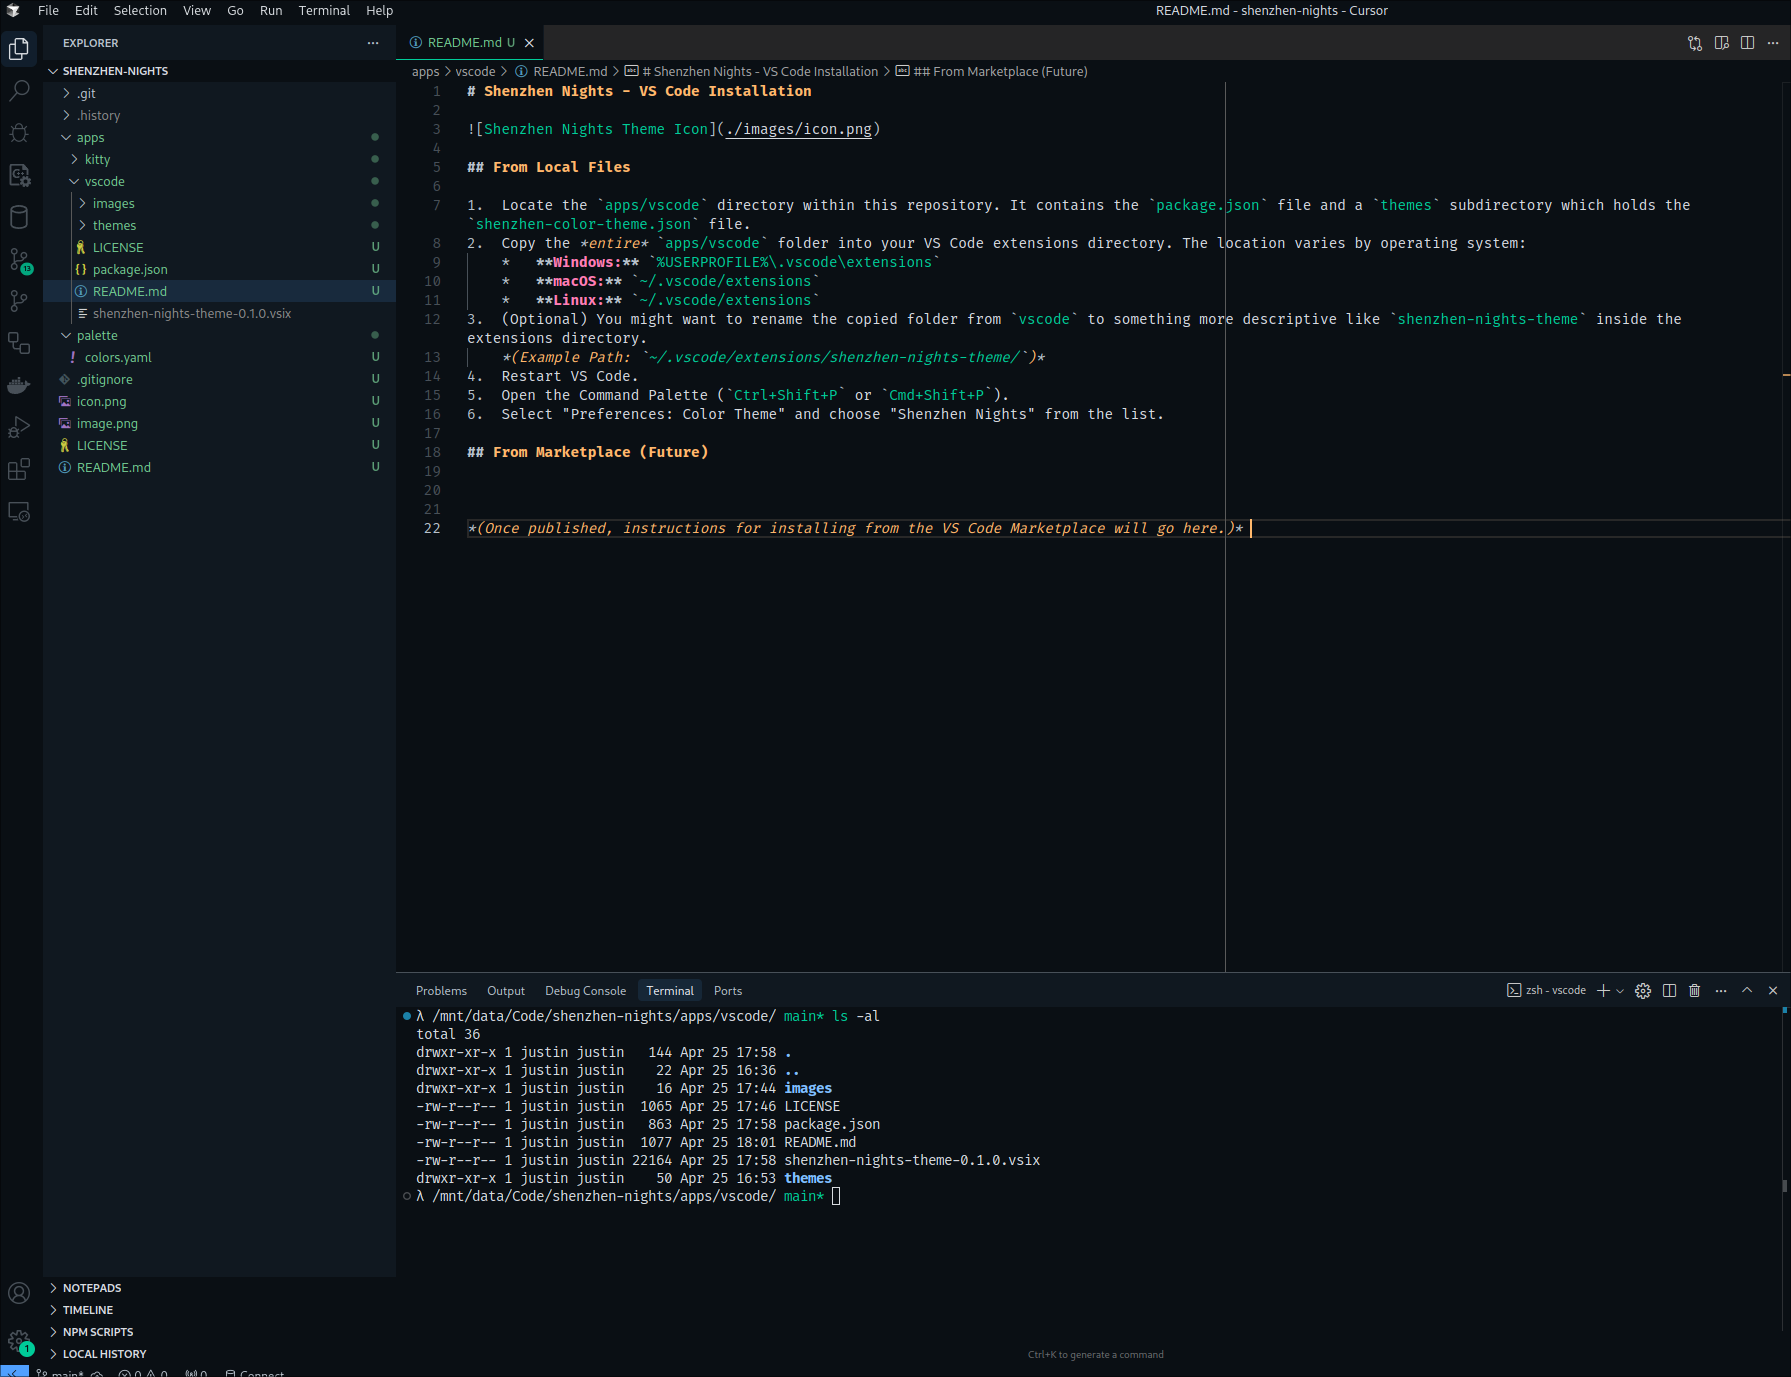Open the Database cylinder icon in the activity bar
This screenshot has height=1377, width=1791.
pos(19,217)
